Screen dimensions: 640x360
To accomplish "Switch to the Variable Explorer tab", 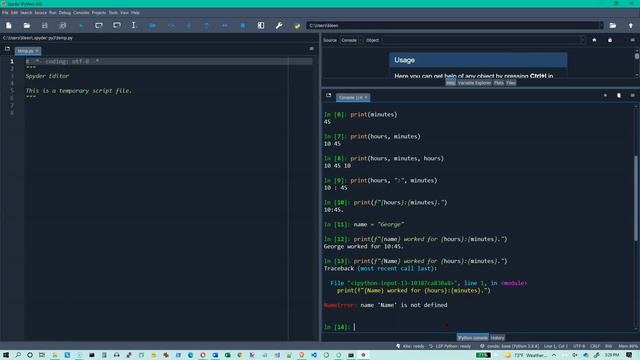I will click(x=474, y=83).
